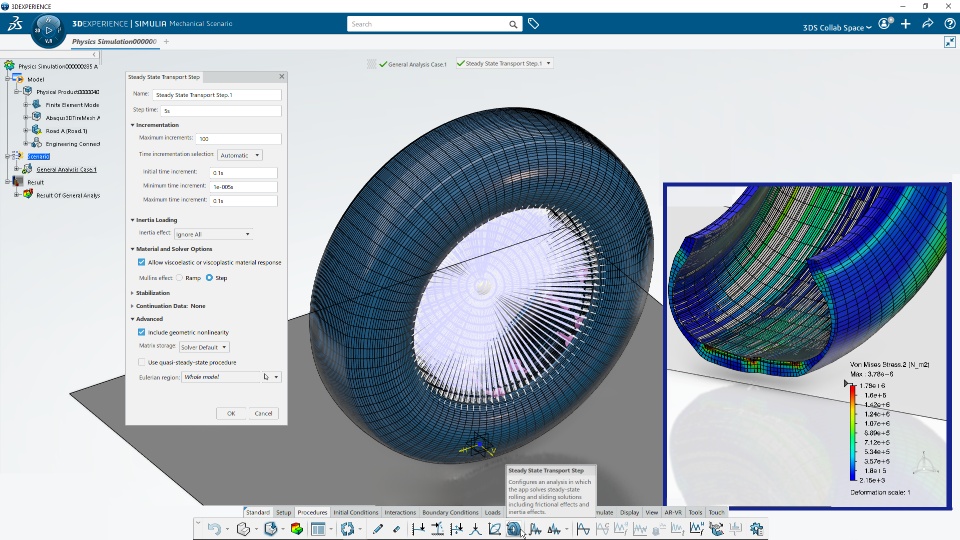Click the 3DS logo at top-left
Image resolution: width=960 pixels, height=540 pixels.
pyautogui.click(x=15, y=24)
